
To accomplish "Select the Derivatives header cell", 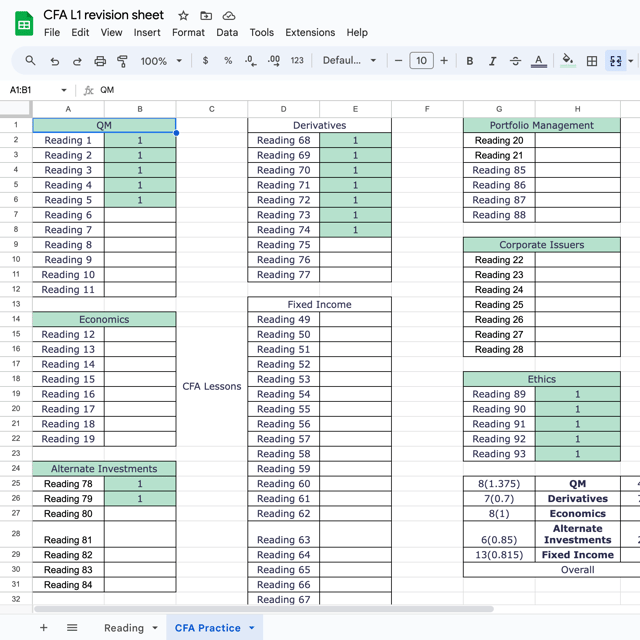I will click(x=319, y=125).
